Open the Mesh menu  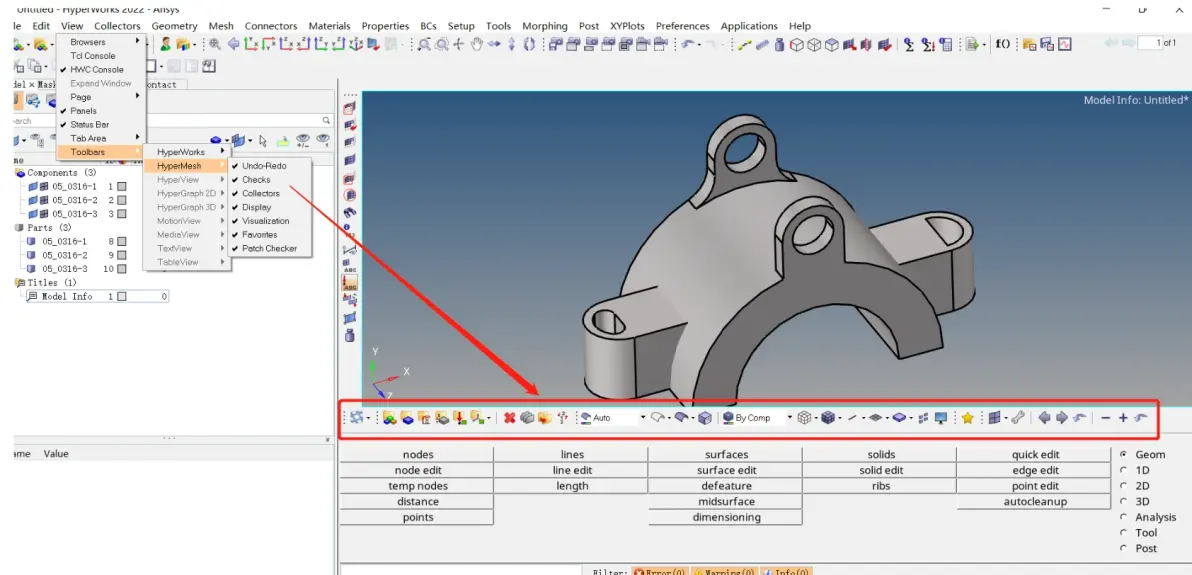pyautogui.click(x=220, y=26)
